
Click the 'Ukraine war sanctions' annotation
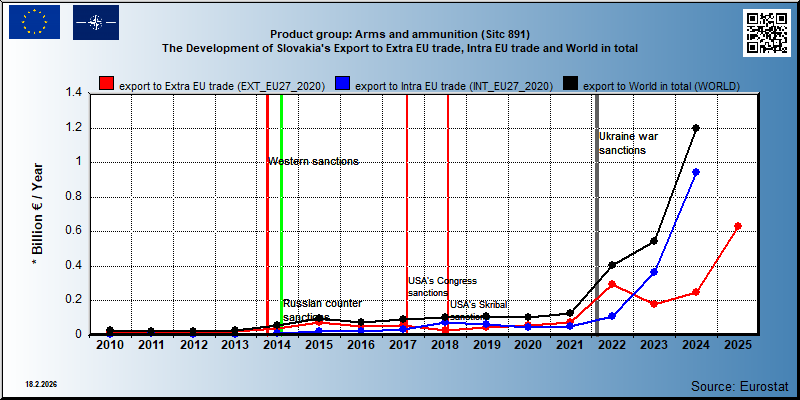629,143
